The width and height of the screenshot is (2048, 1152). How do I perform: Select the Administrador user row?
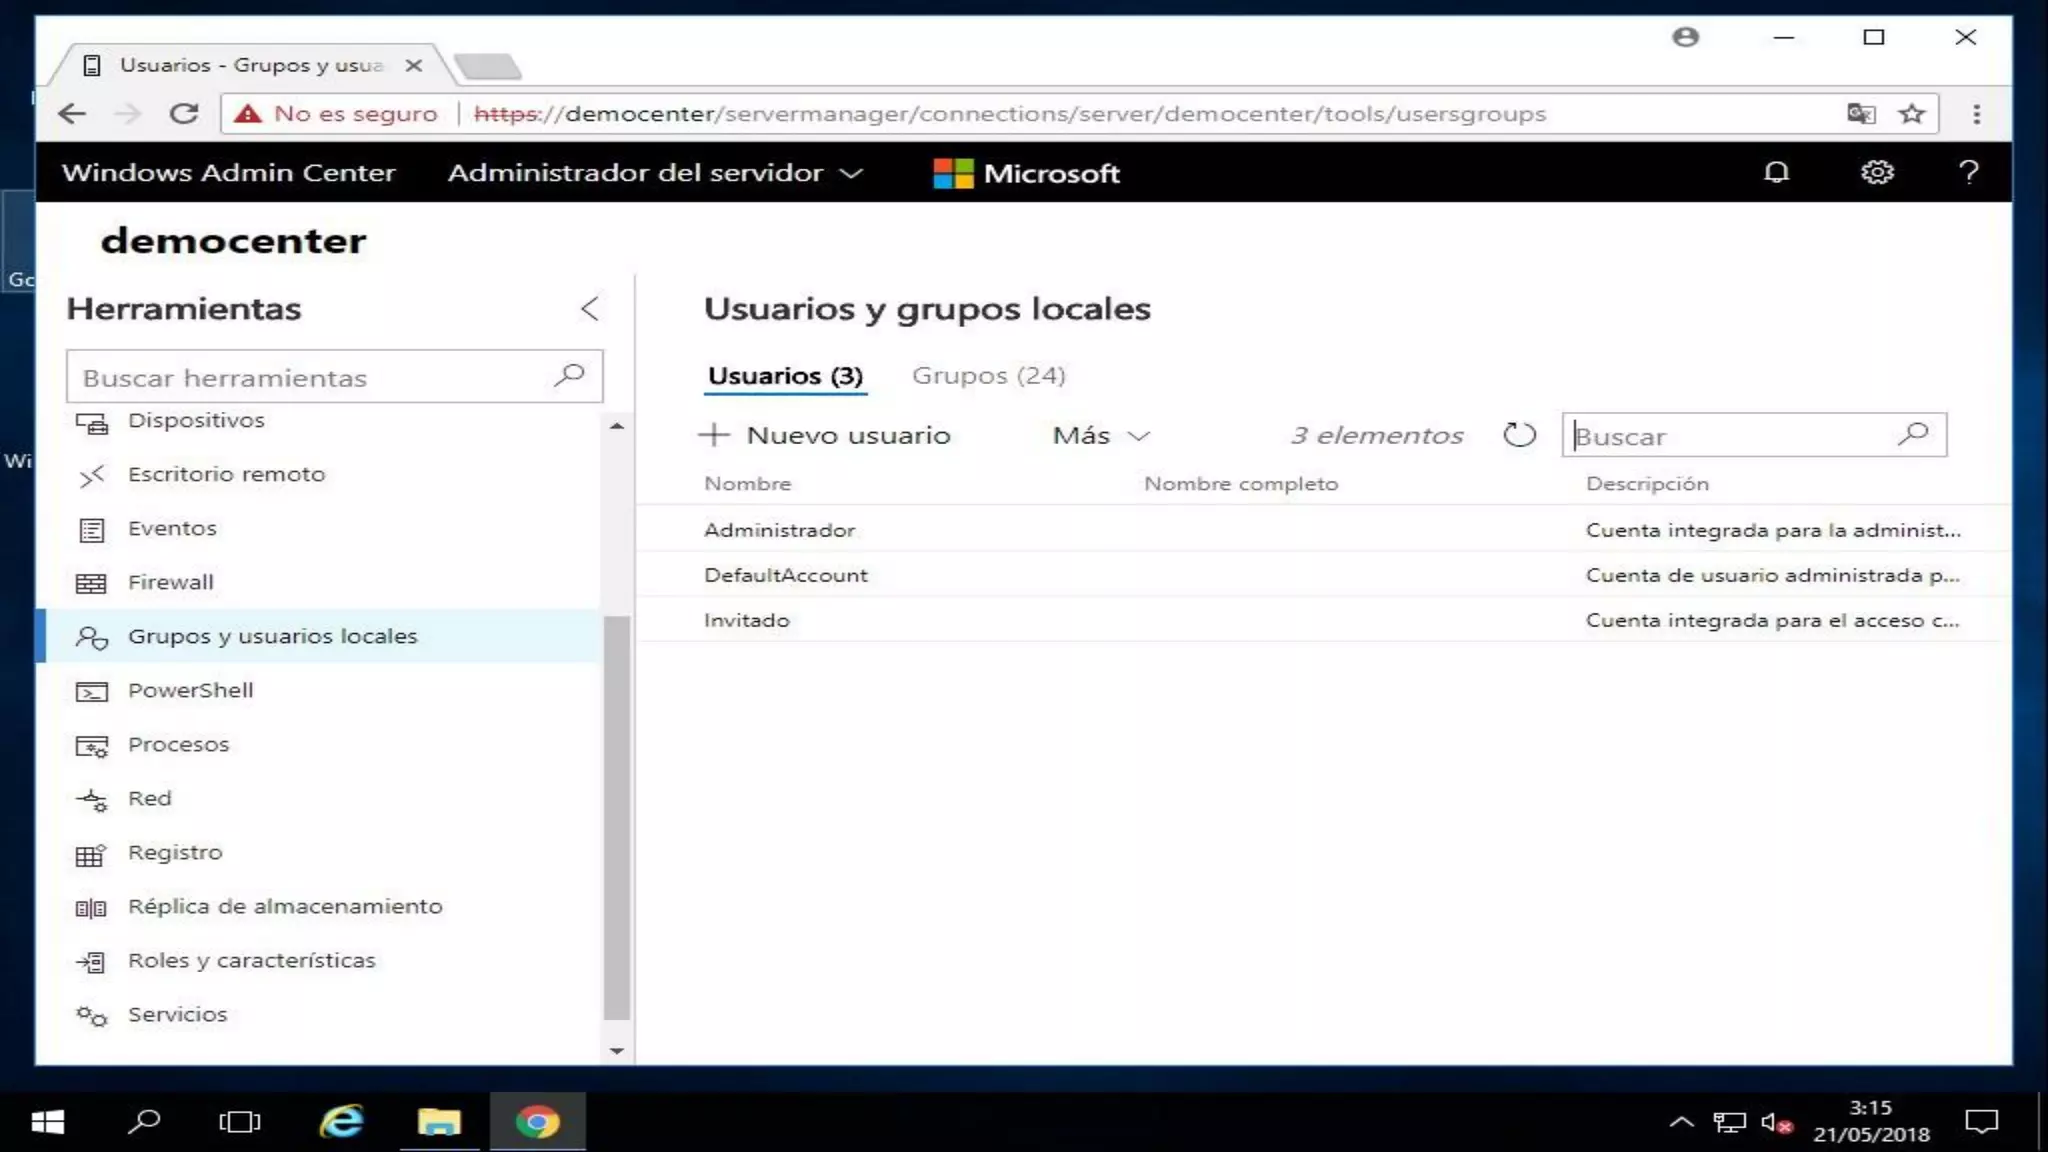click(x=779, y=530)
